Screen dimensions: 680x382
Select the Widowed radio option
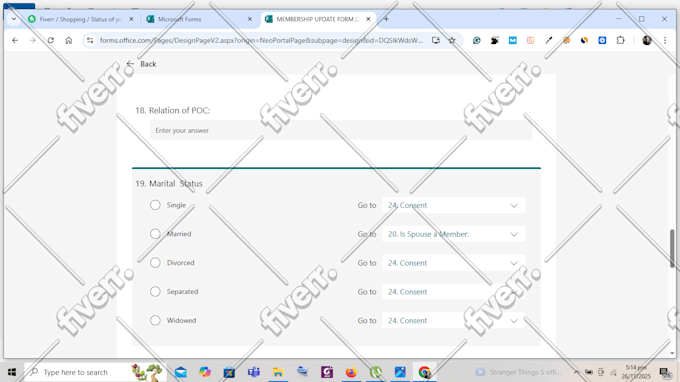(155, 320)
